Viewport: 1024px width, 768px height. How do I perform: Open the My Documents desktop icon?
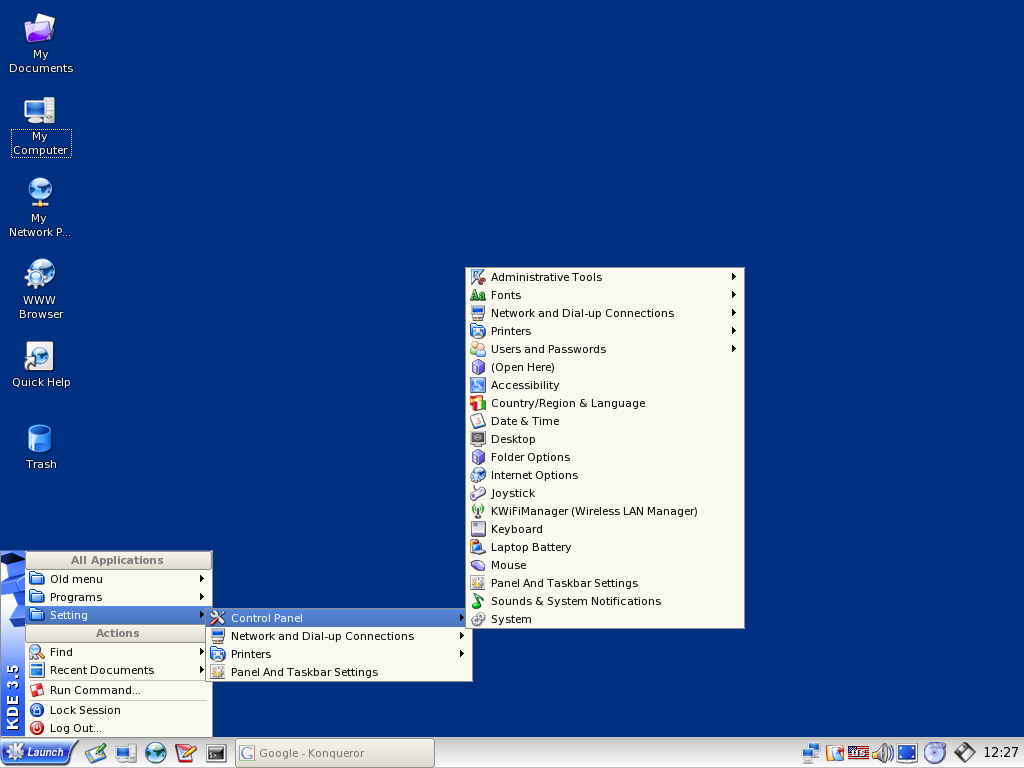point(40,44)
